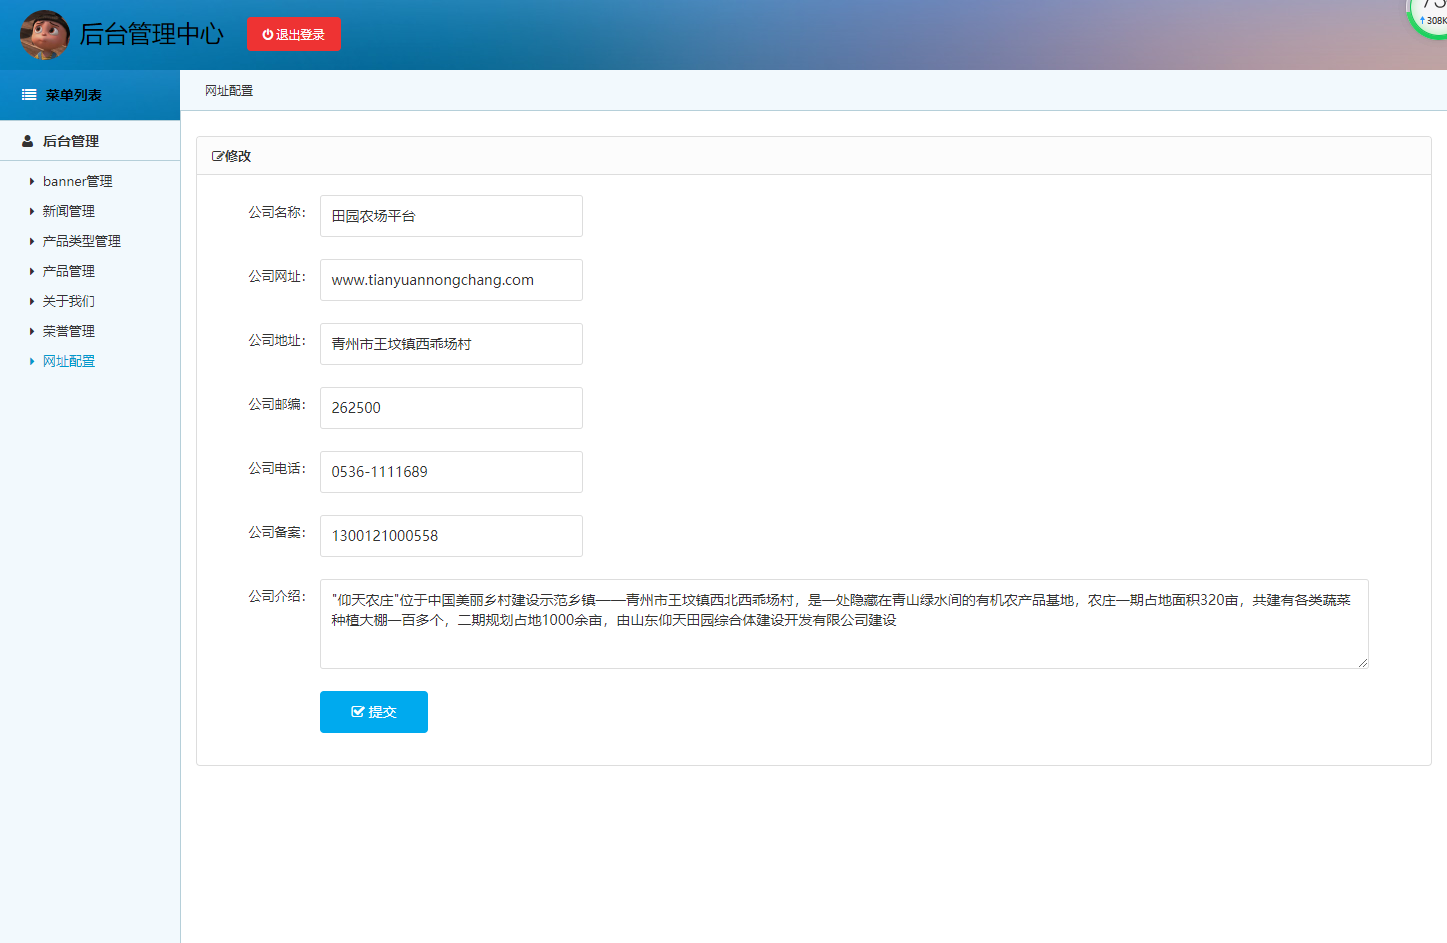
Task: Click the menu list icon beside 菜单列表
Action: click(x=27, y=94)
